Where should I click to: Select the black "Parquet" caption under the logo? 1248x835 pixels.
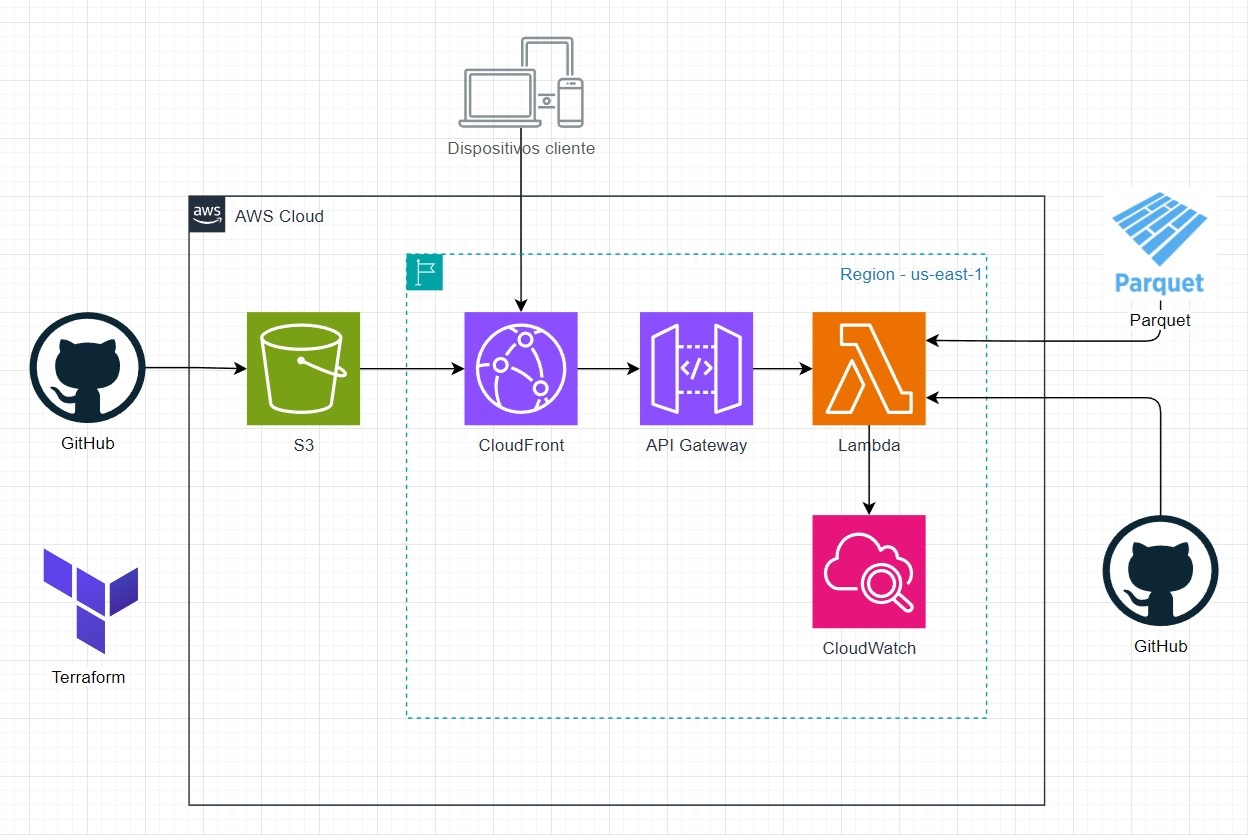pyautogui.click(x=1160, y=320)
